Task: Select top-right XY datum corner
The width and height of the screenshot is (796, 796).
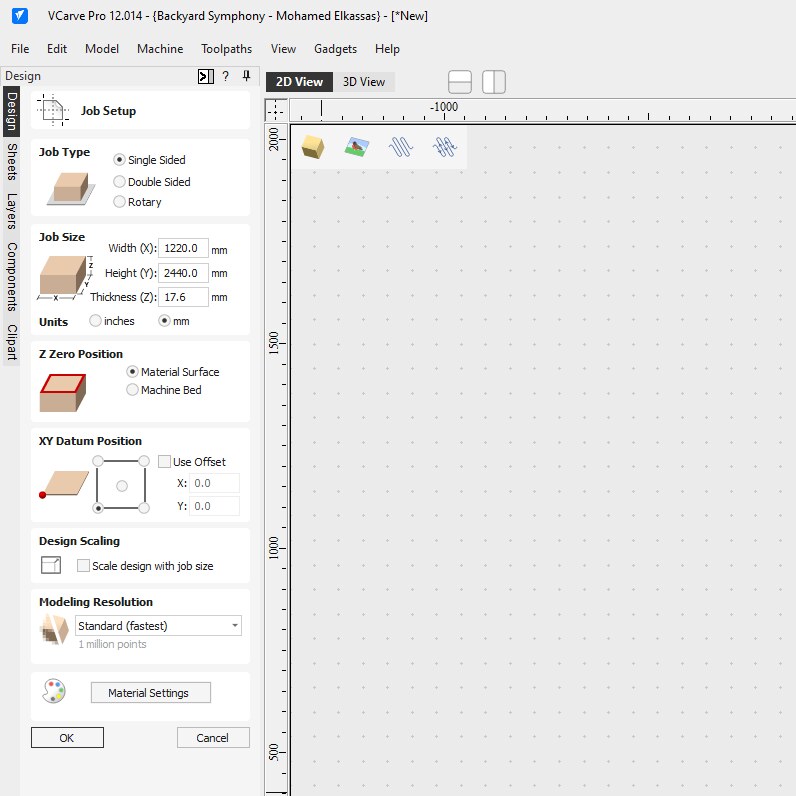Action: [144, 461]
